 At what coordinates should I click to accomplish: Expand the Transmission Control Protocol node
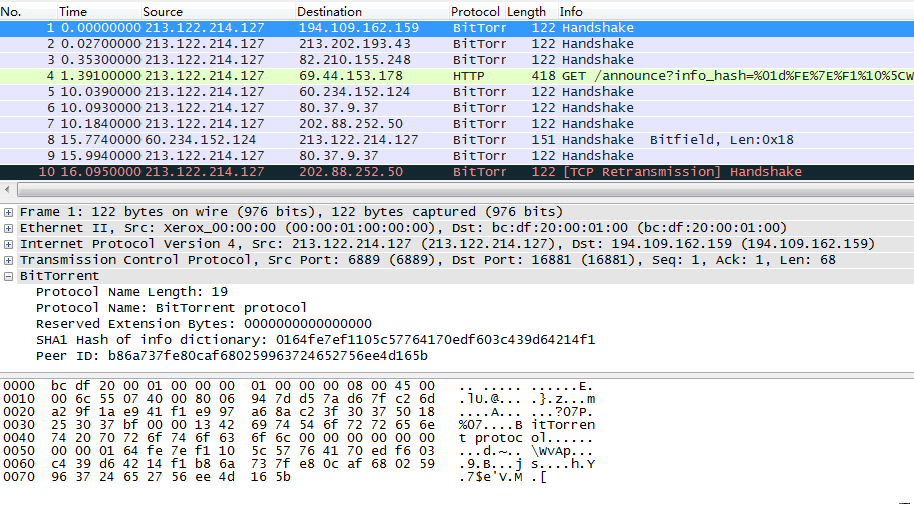click(x=8, y=260)
